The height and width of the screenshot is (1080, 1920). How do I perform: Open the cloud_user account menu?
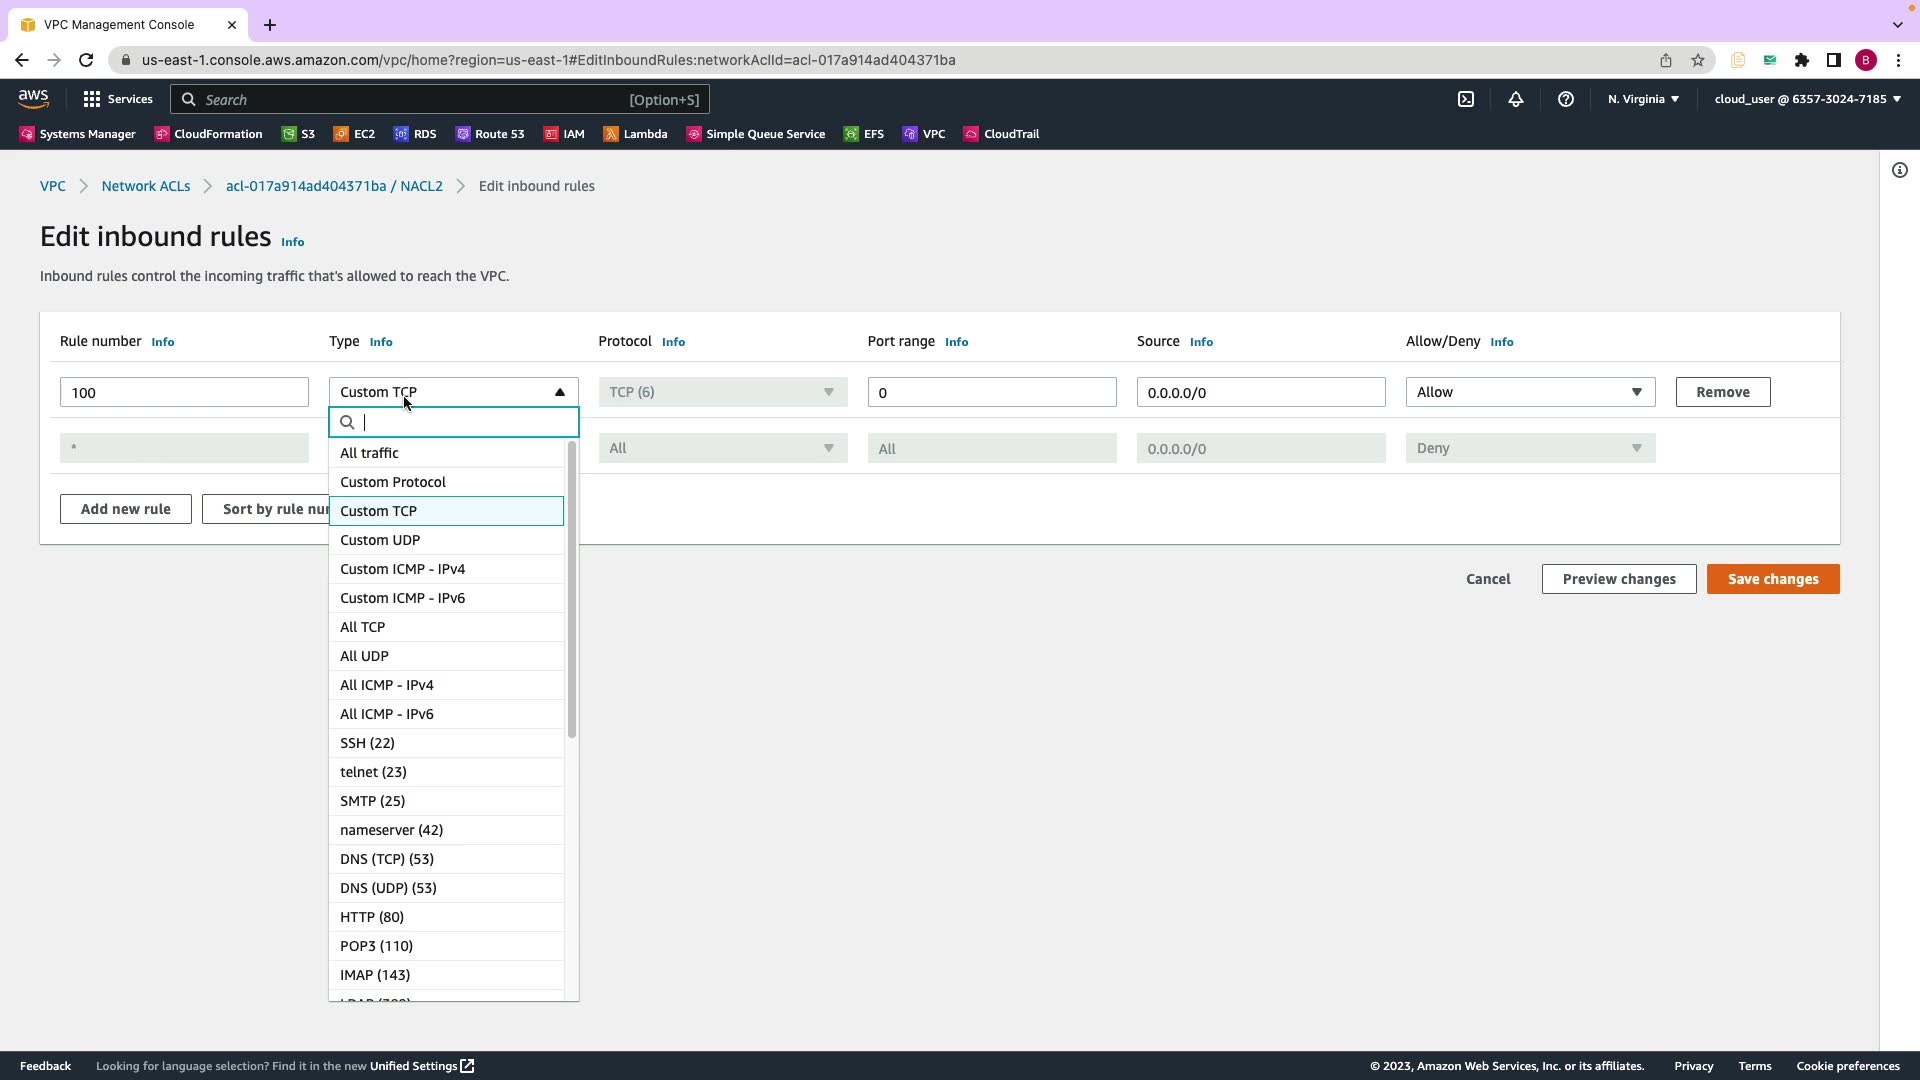(x=1807, y=99)
